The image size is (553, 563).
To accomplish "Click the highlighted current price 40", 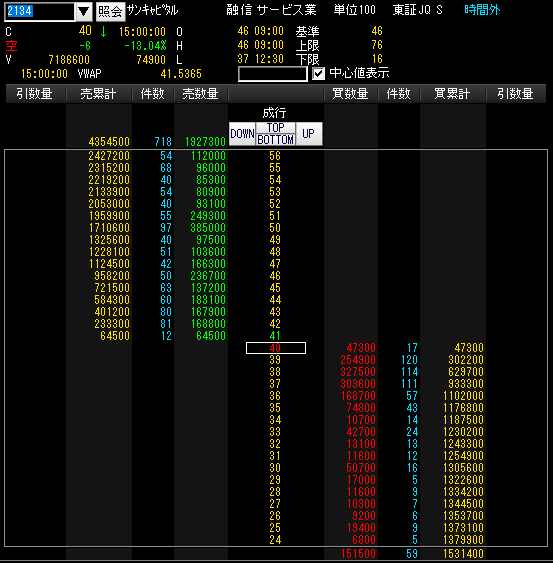I will tap(276, 348).
